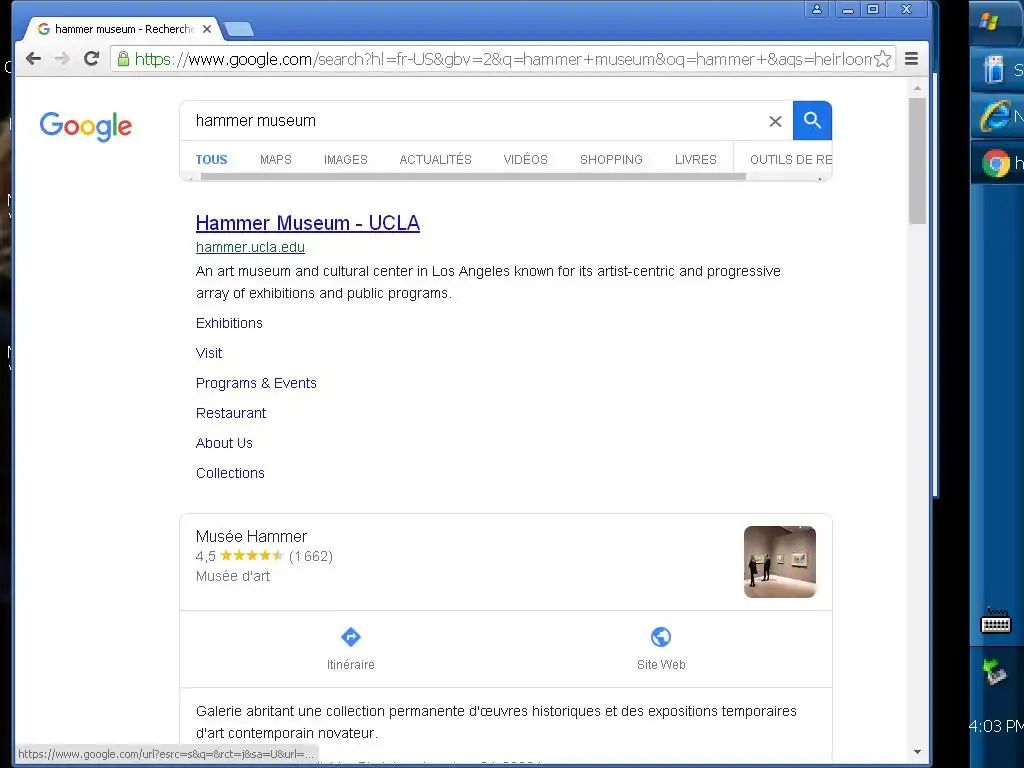Submit search with the blue magnifier button
Image resolution: width=1024 pixels, height=768 pixels.
(x=812, y=120)
